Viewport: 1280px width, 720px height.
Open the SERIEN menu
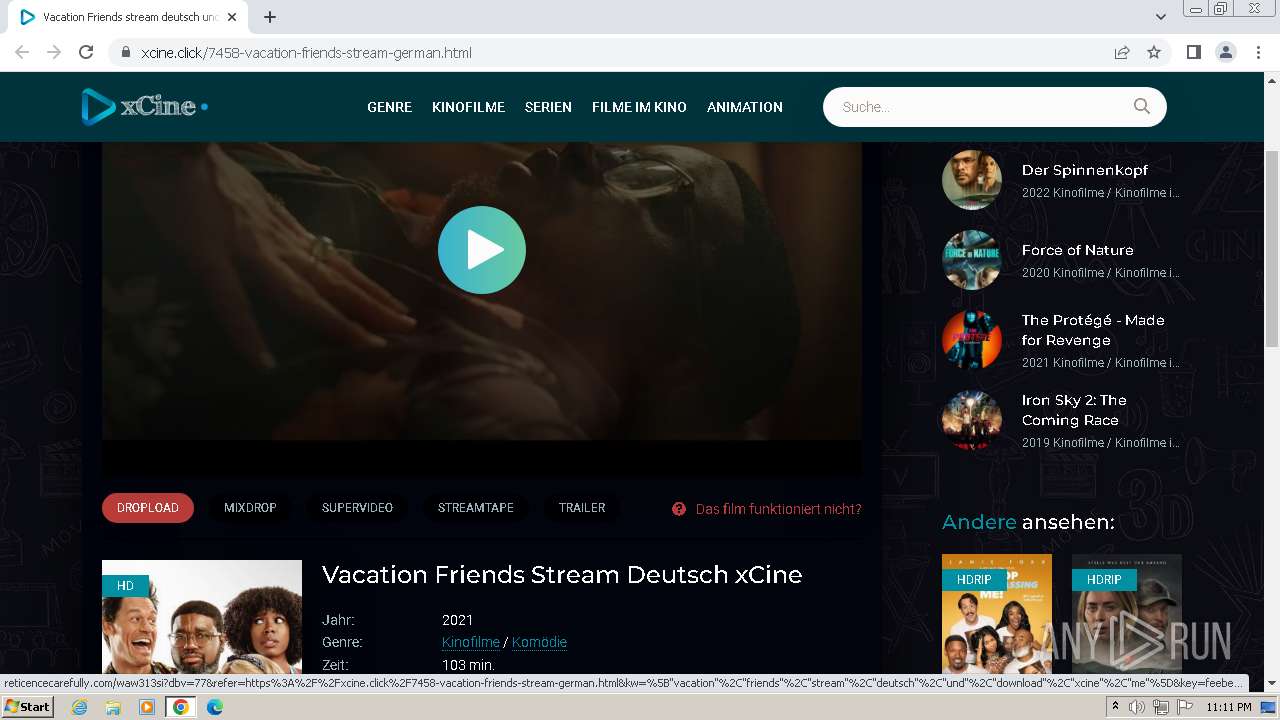(548, 107)
